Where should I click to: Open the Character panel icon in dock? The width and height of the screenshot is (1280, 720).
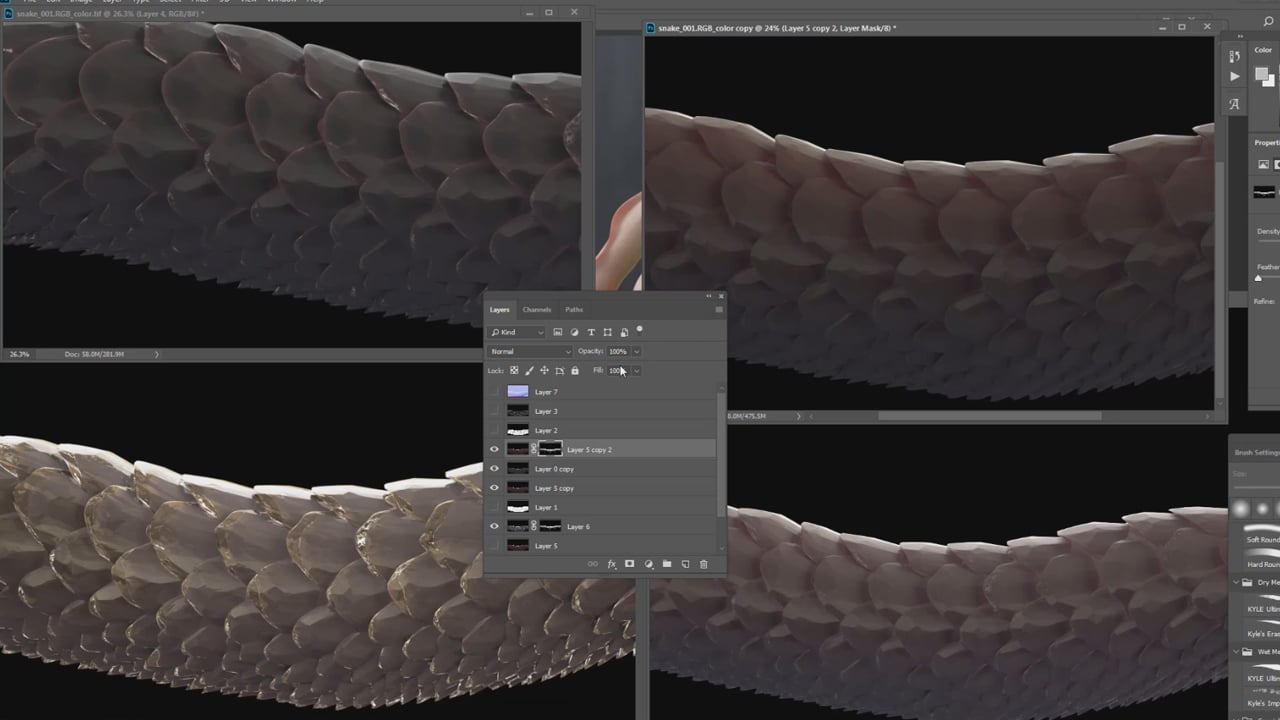pos(1234,104)
